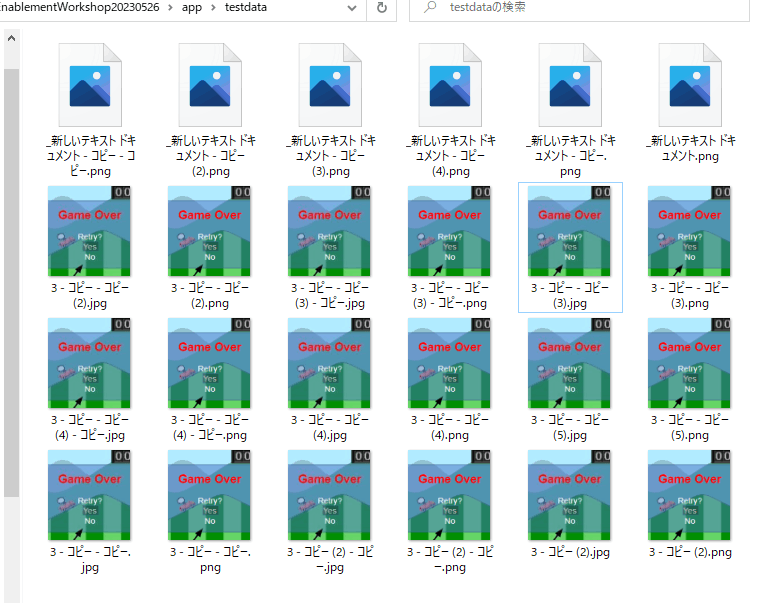The width and height of the screenshot is (761, 603).
Task: Select thumbnail 3 - コピー - コピー.jpg
Action: tap(89, 495)
